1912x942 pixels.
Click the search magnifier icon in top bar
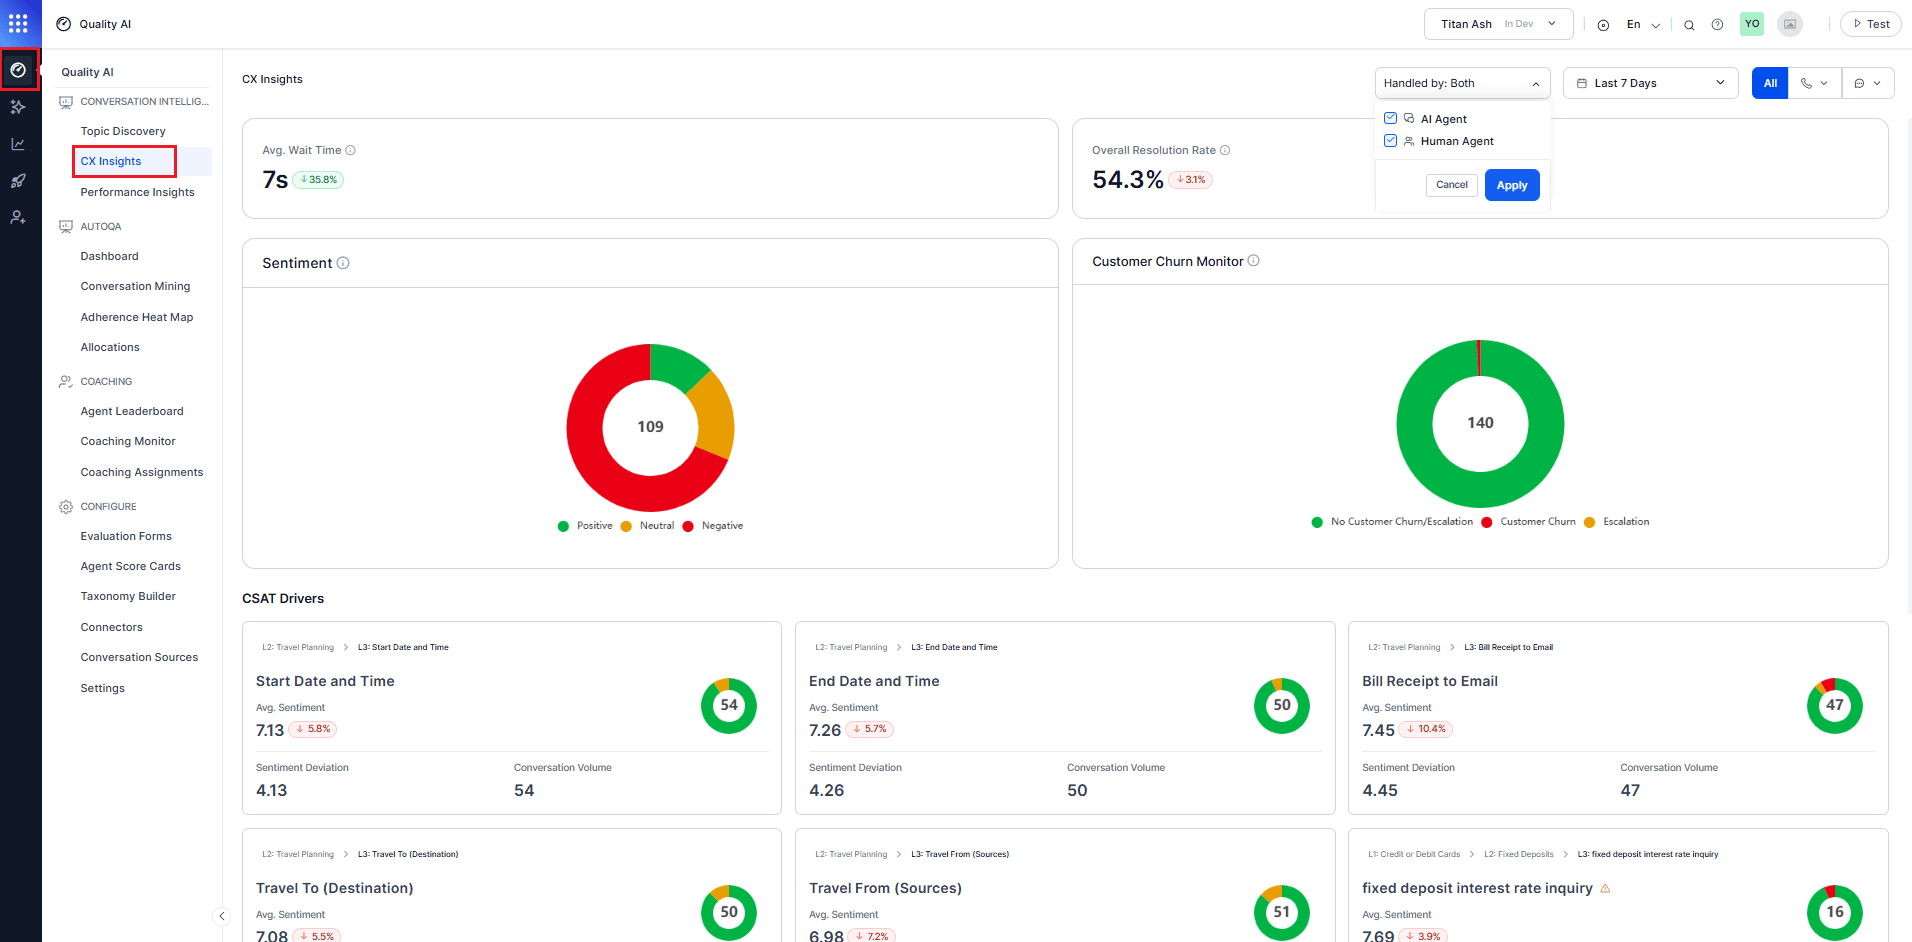pyautogui.click(x=1689, y=25)
